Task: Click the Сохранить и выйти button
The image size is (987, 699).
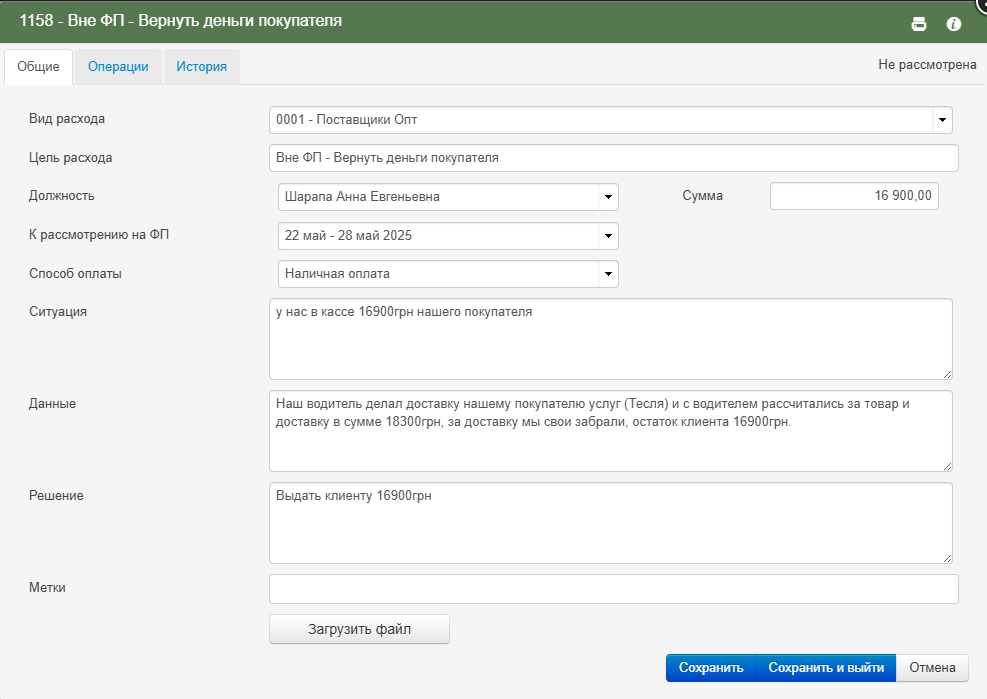Action: click(826, 668)
